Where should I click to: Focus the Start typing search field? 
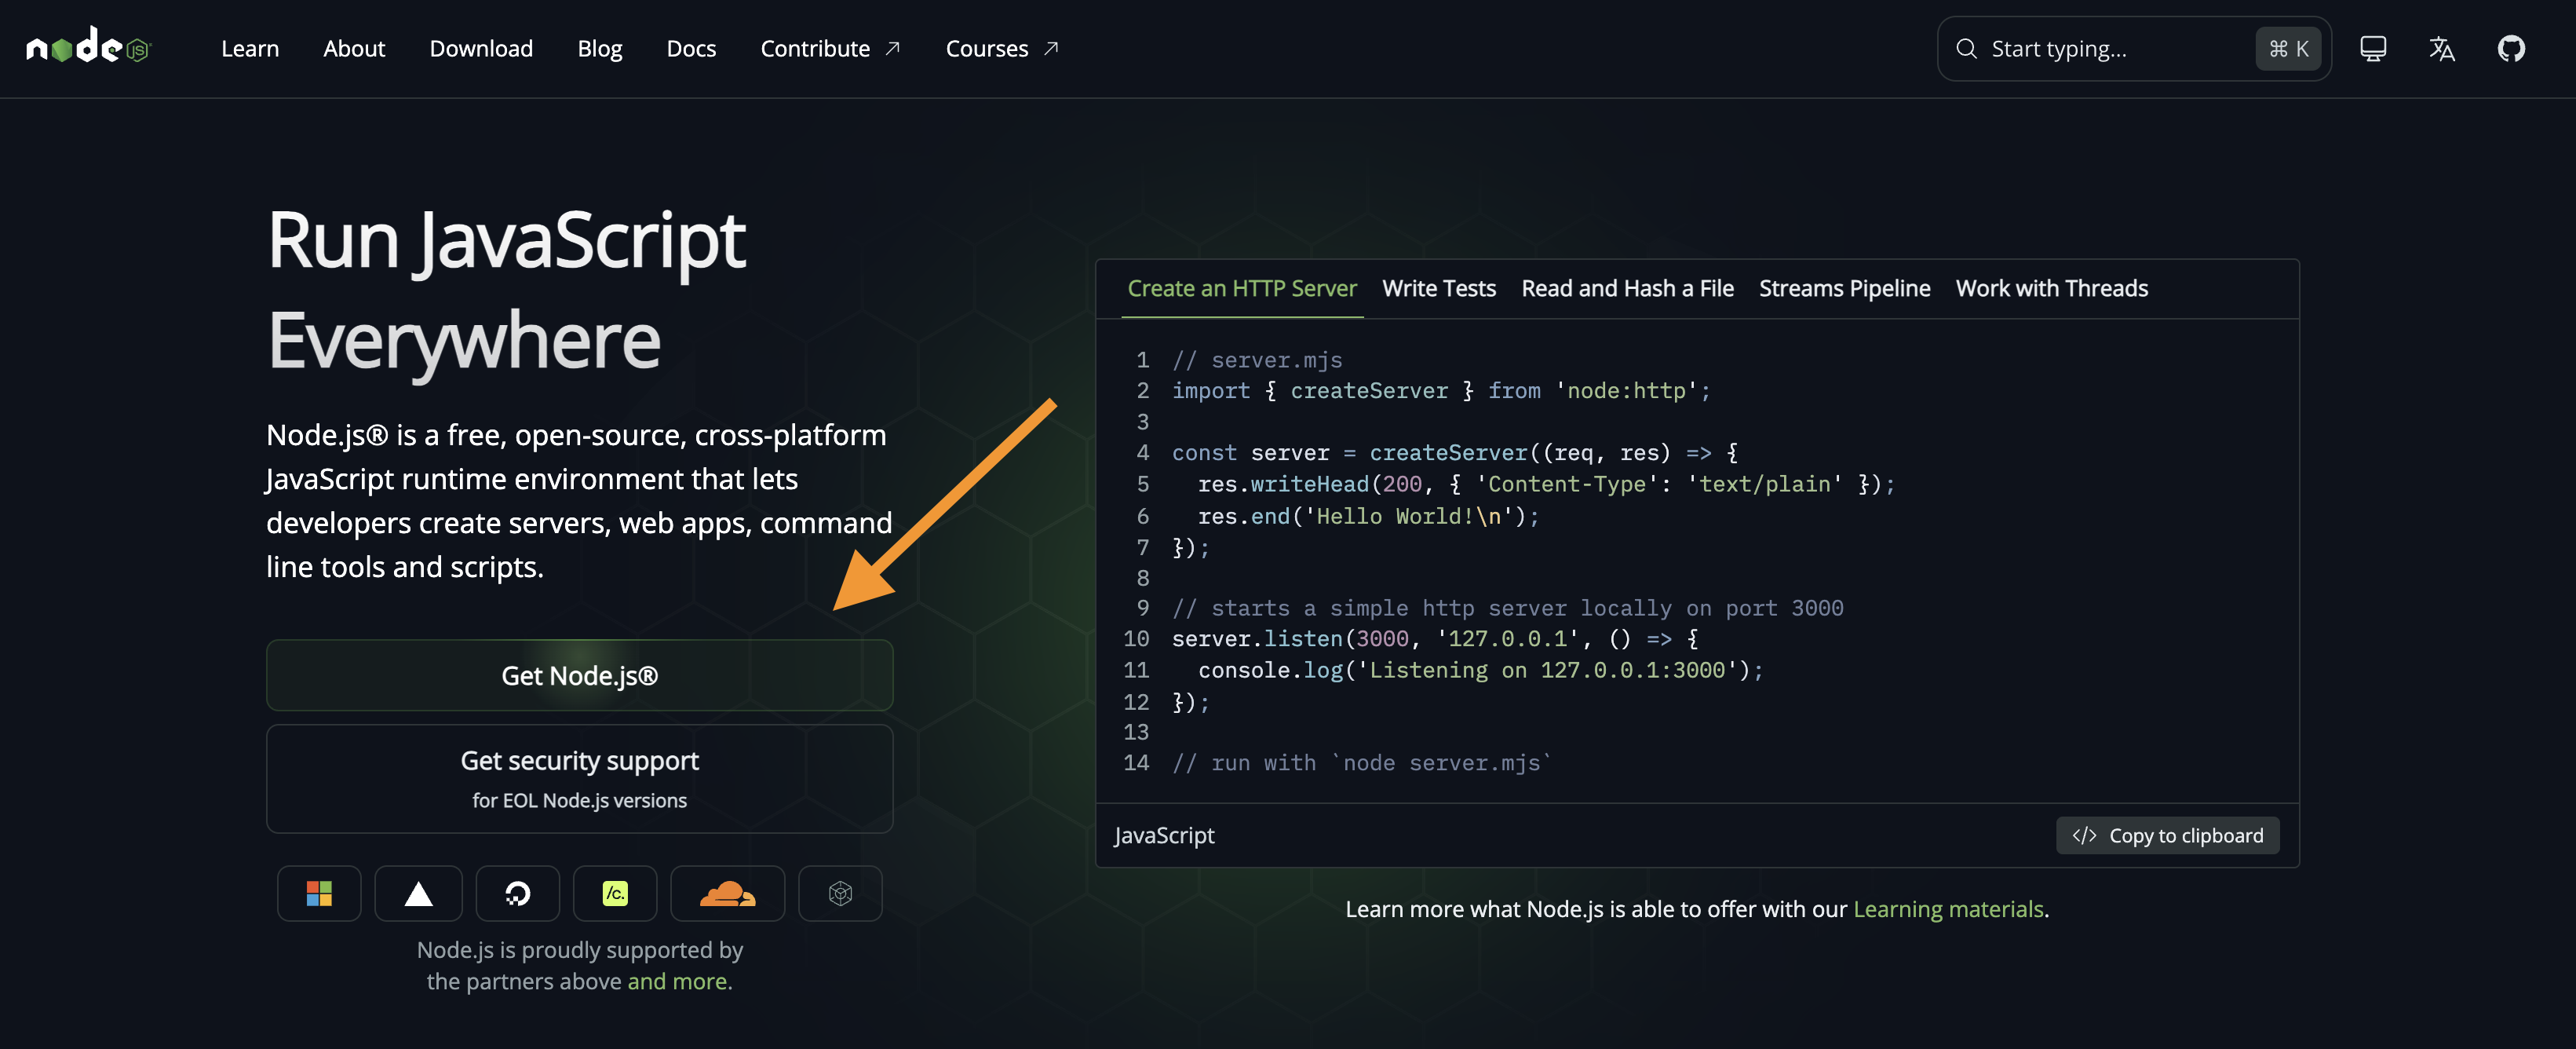[2110, 48]
